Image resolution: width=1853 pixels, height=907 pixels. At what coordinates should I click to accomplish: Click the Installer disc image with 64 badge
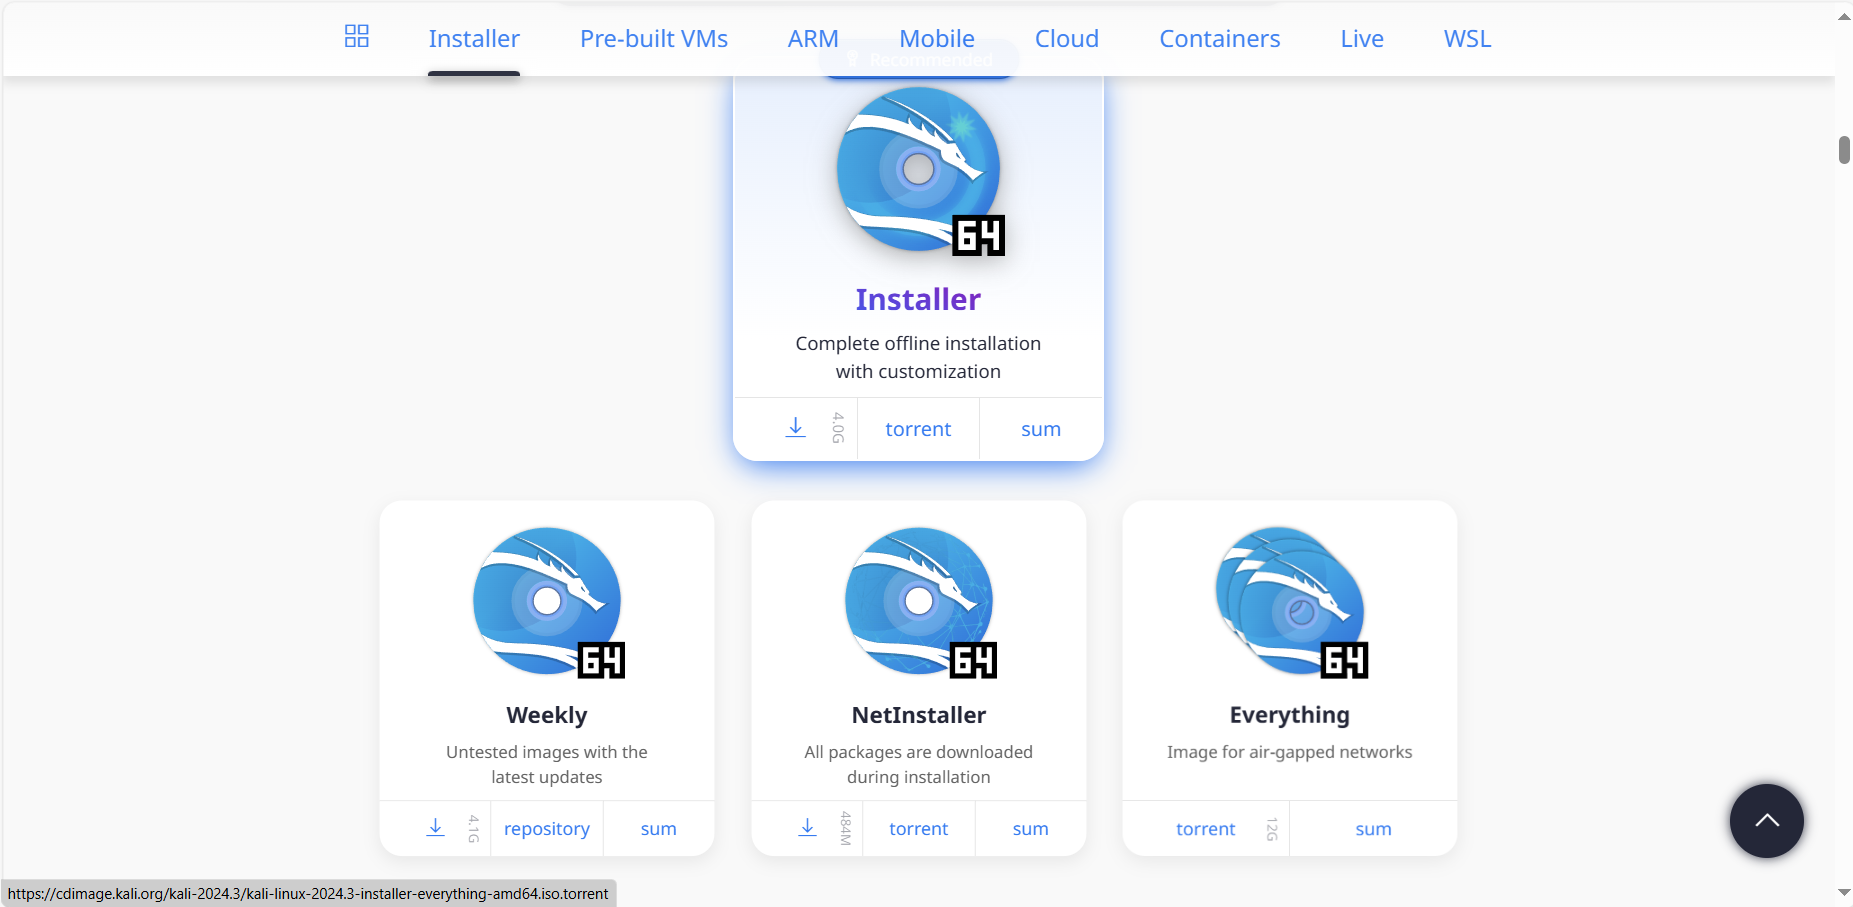(x=920, y=170)
